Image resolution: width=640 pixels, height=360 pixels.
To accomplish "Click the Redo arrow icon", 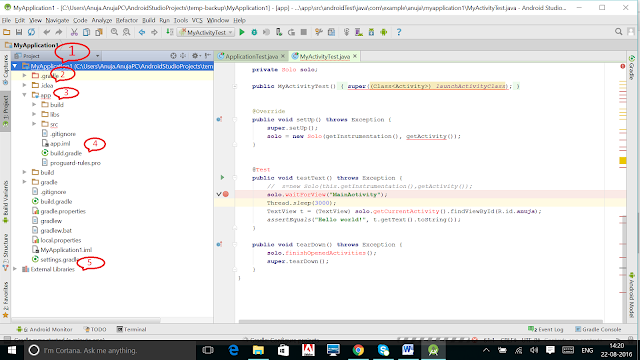I will [59, 32].
